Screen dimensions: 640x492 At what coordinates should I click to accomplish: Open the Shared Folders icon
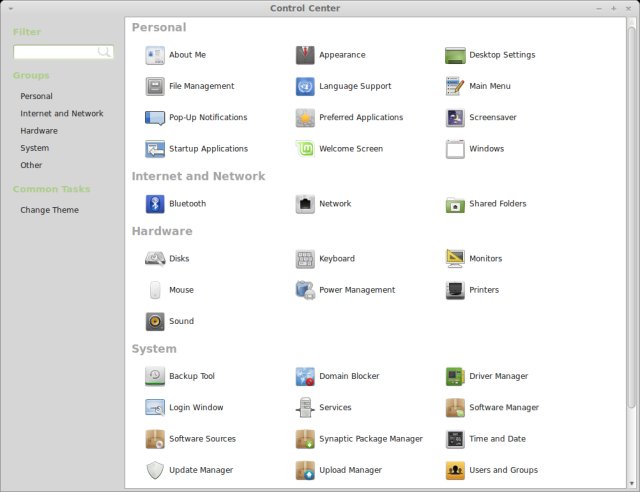point(455,204)
